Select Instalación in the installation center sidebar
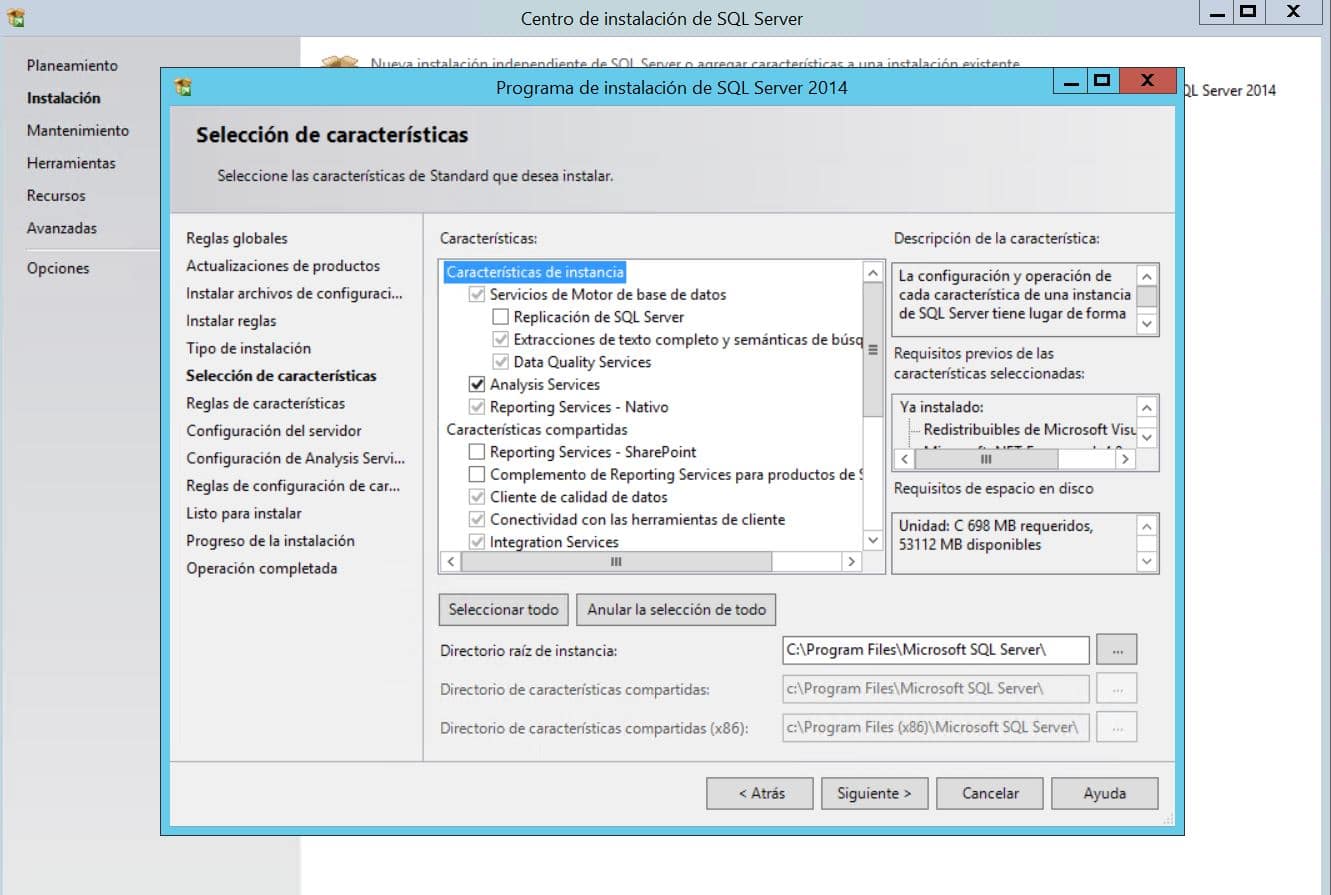Viewport: 1331px width, 895px height. pos(64,98)
